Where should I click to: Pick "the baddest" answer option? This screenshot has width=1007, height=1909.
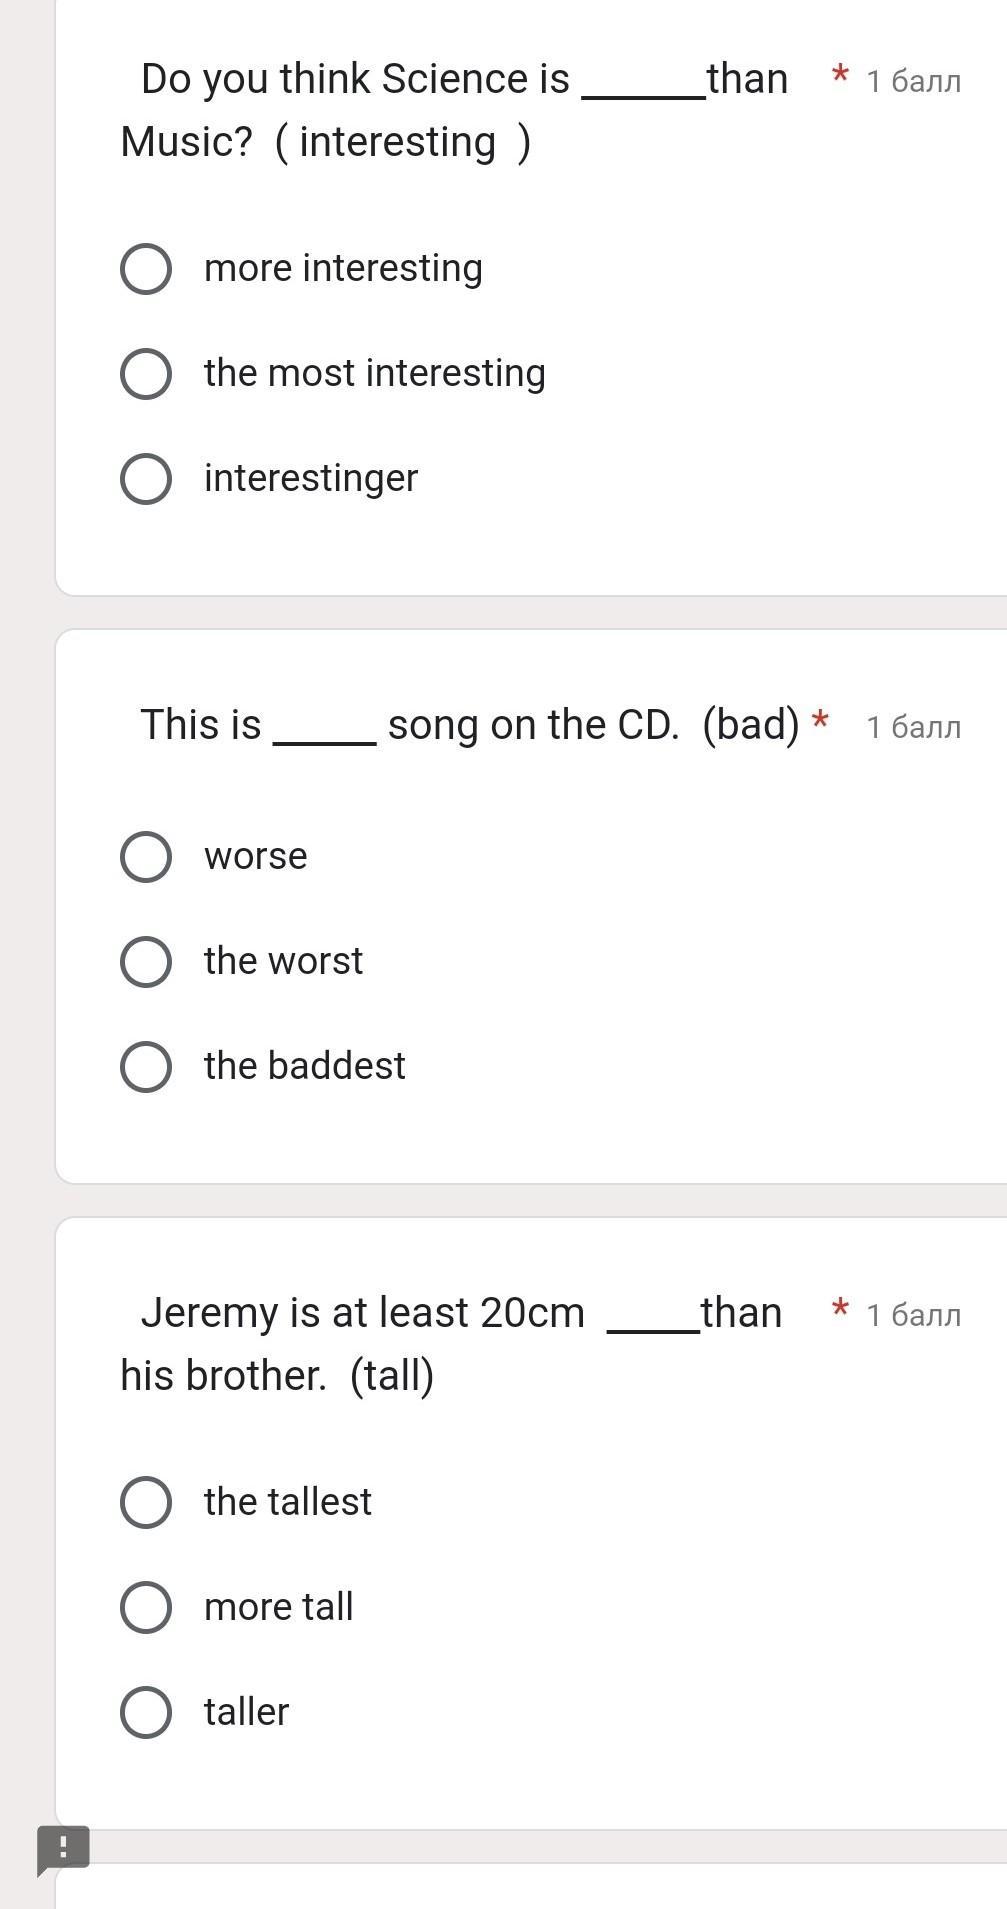146,1067
